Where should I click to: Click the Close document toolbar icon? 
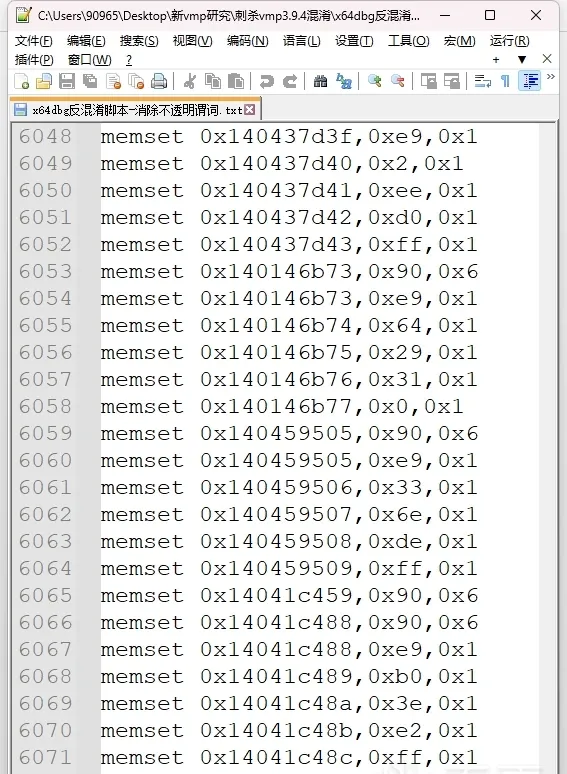pos(113,81)
